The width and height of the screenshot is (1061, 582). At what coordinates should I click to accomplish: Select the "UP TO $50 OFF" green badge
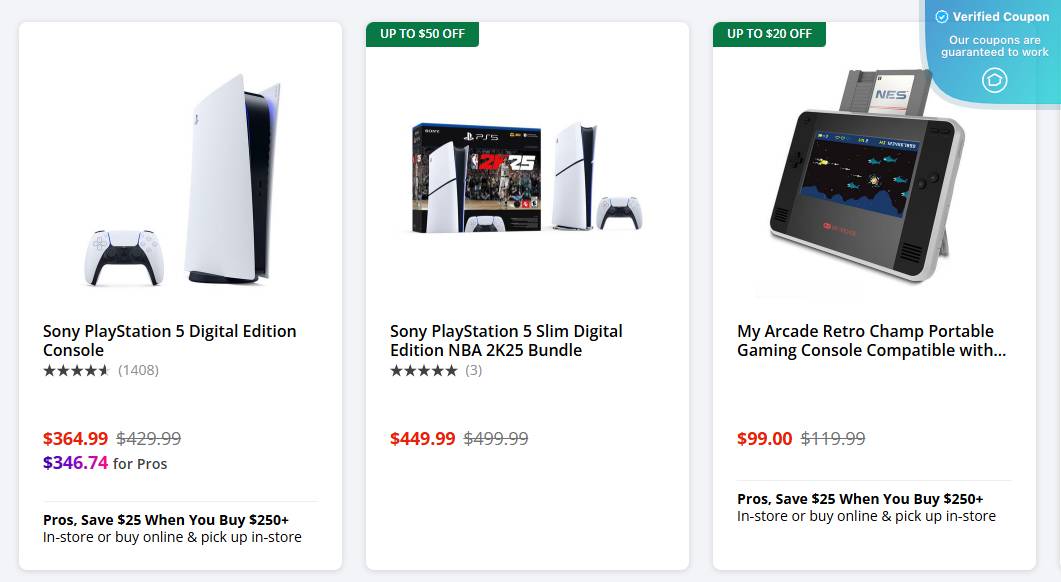click(x=422, y=33)
